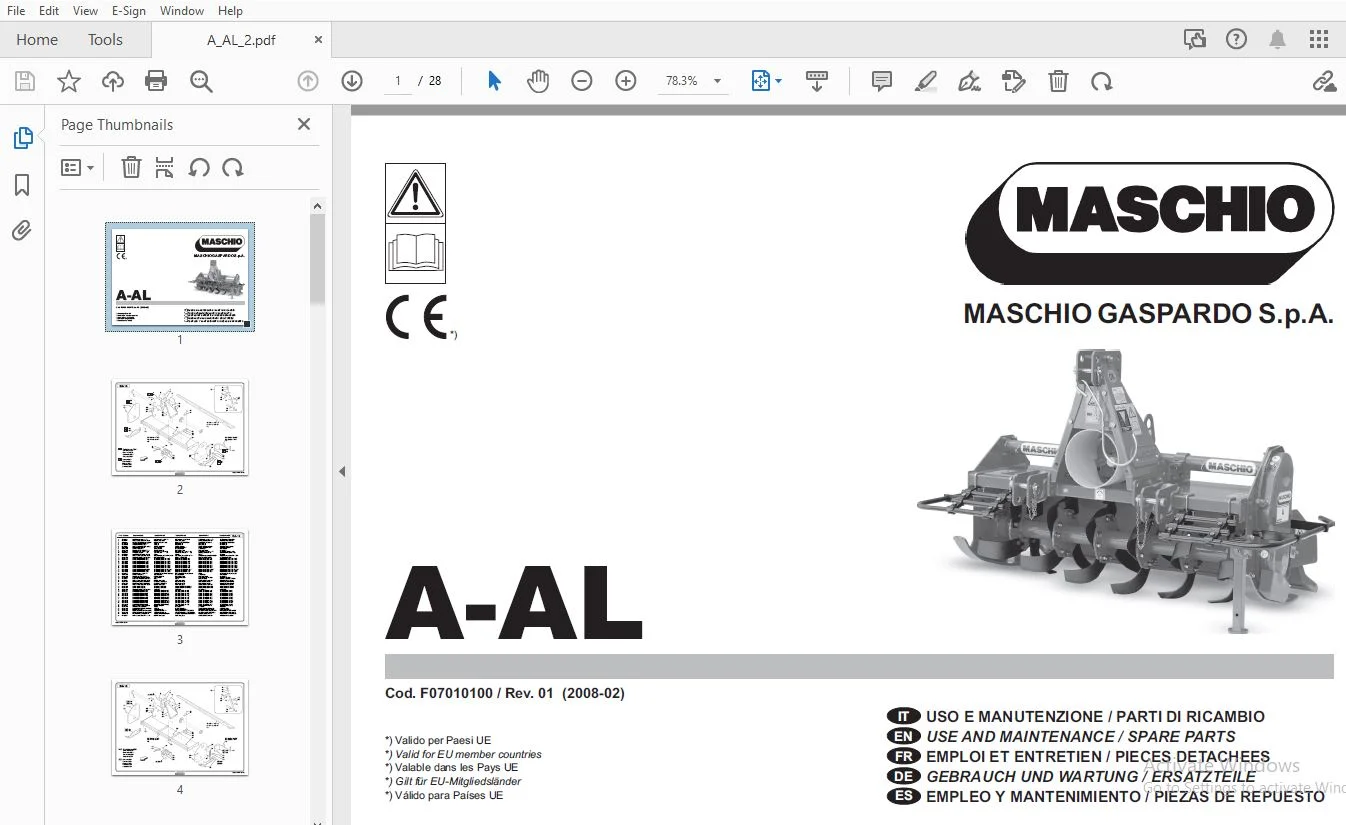Open the Help menu

[x=230, y=10]
